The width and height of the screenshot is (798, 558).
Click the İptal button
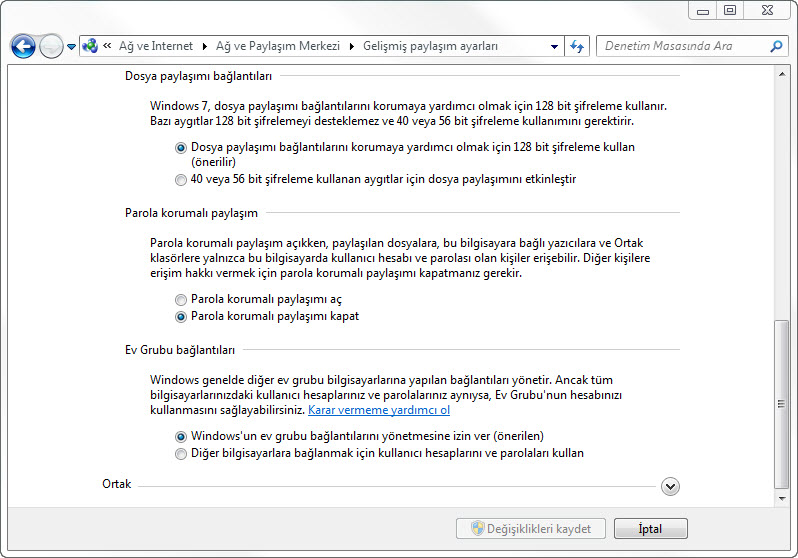[x=650, y=528]
